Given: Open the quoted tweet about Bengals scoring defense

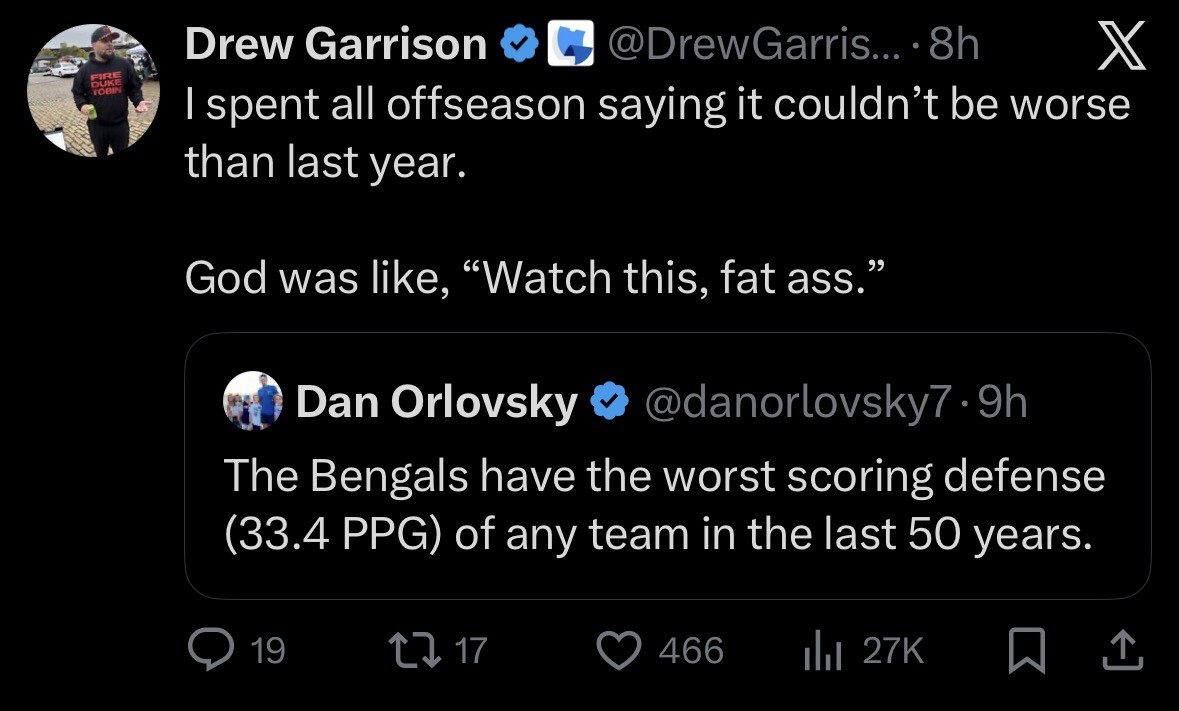Looking at the screenshot, I should click(665, 505).
